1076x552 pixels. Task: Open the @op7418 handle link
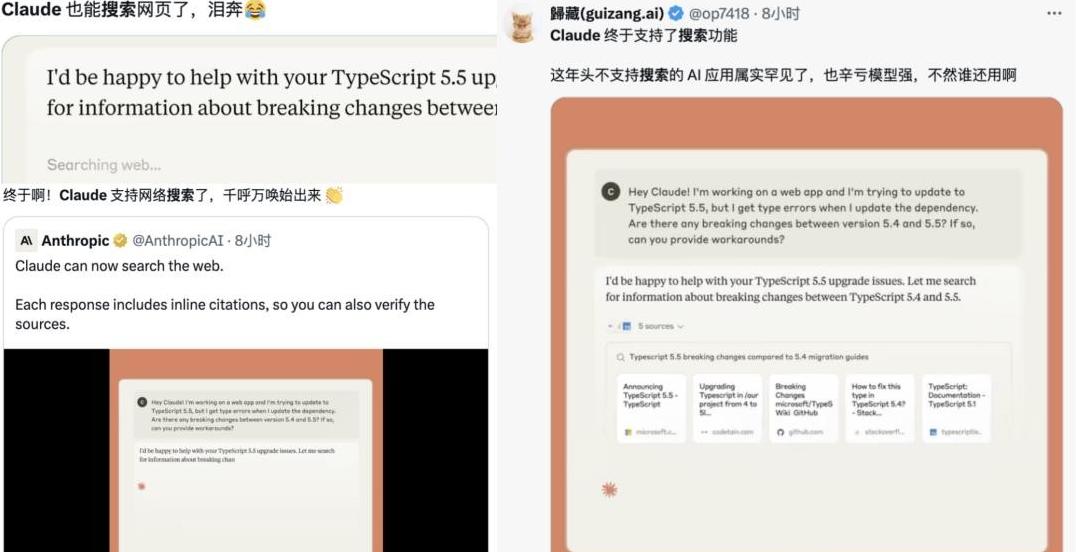718,13
